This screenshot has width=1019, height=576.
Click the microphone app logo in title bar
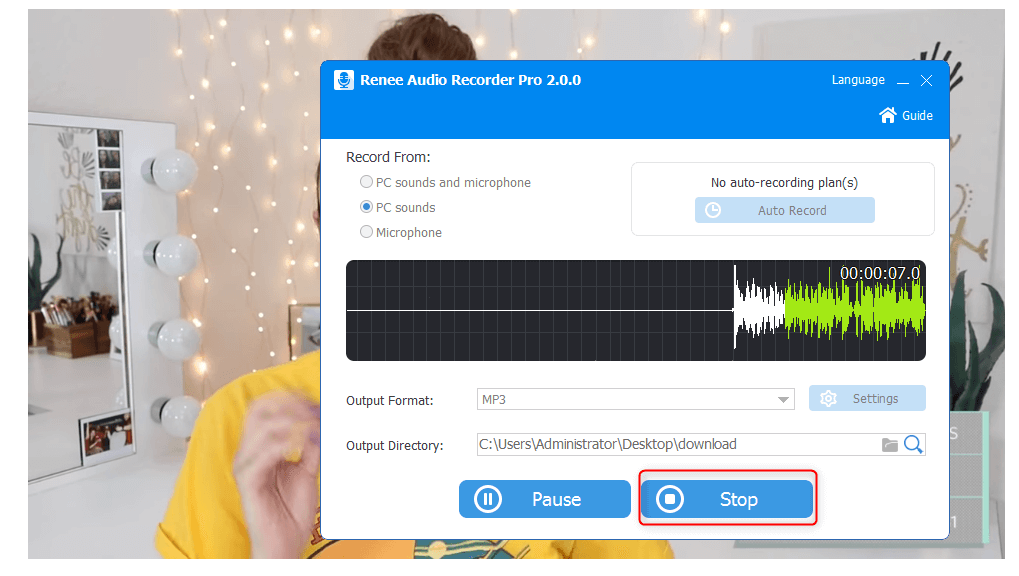click(x=344, y=80)
